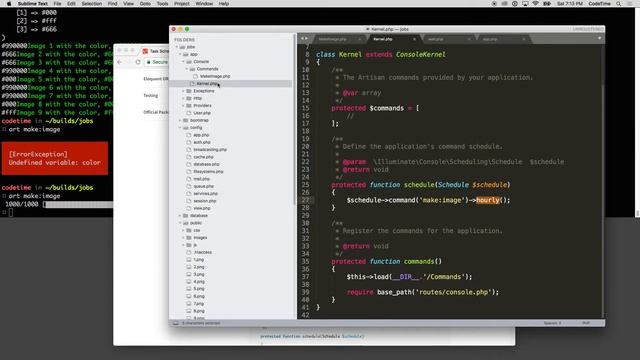Click Testing link in browser sidebar
The width and height of the screenshot is (640, 360).
150,96
